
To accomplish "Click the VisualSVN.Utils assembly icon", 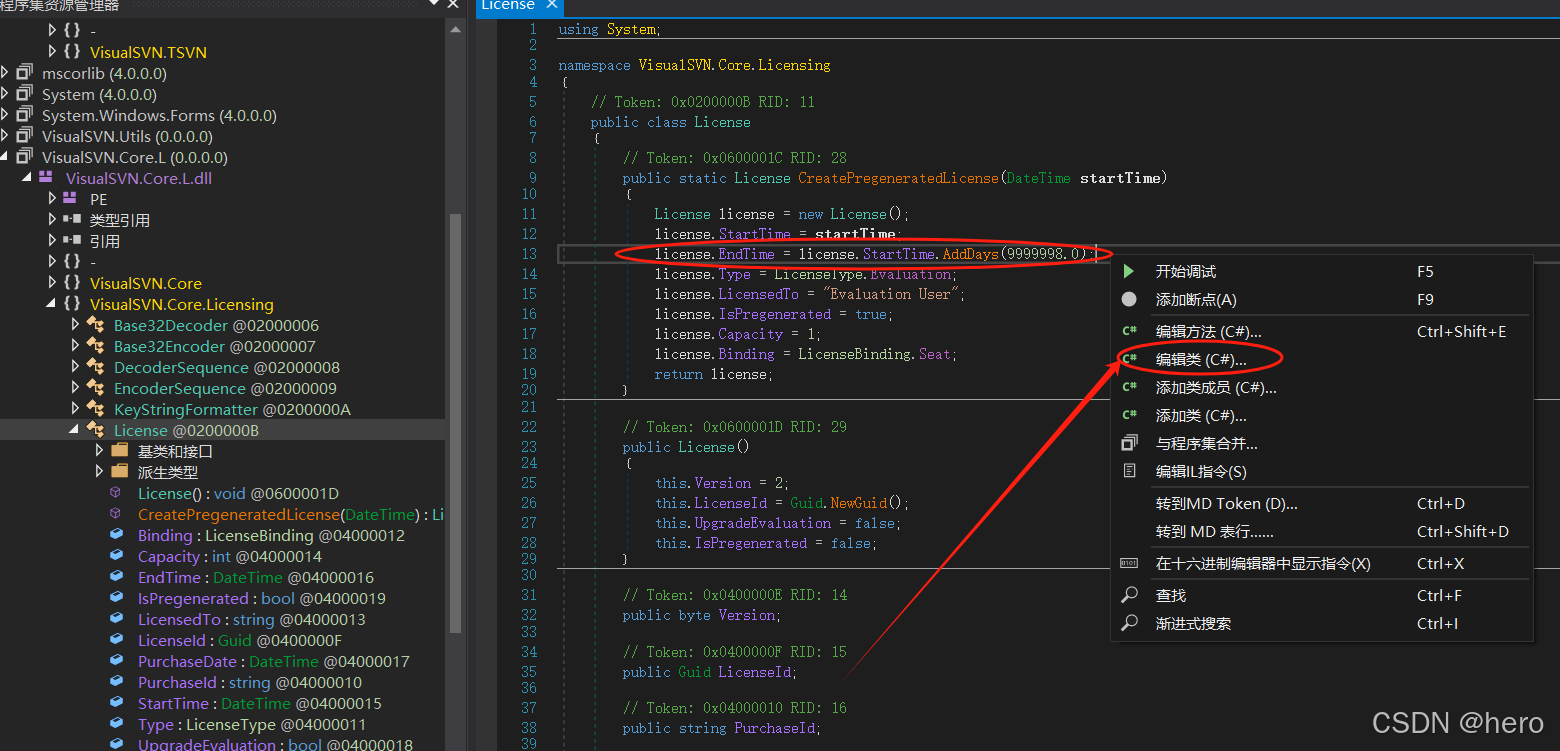I will pos(25,136).
